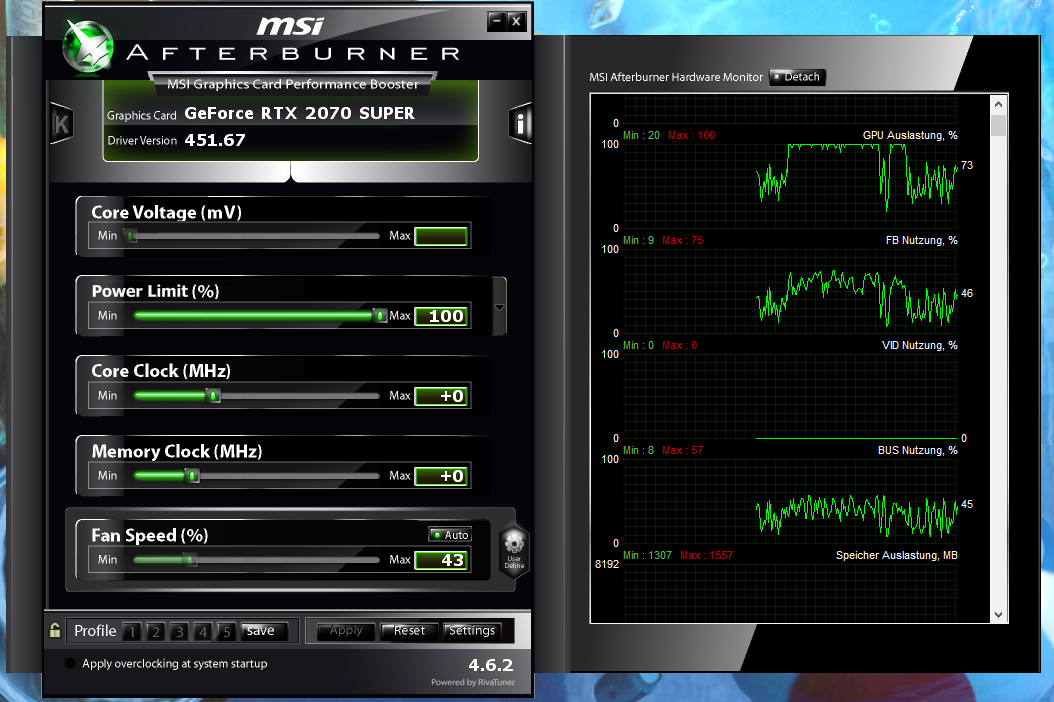
Task: Detach the Hardware Monitor window
Action: tap(797, 77)
